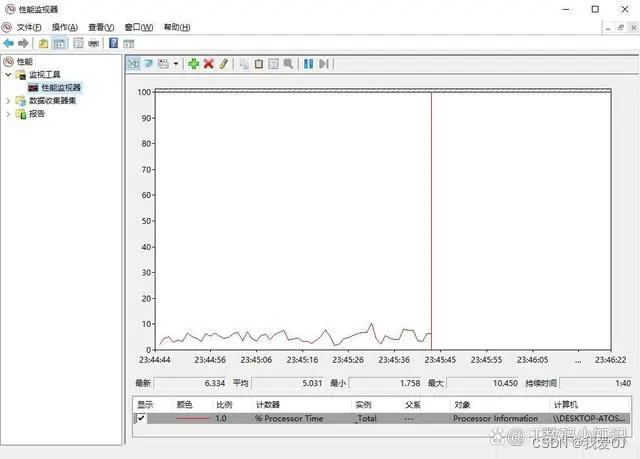Expand the 报告 node
This screenshot has height=459, width=640.
point(8,114)
